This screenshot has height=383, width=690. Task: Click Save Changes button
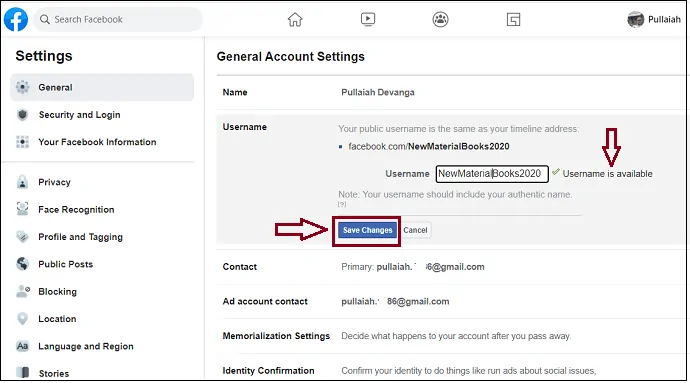point(367,230)
